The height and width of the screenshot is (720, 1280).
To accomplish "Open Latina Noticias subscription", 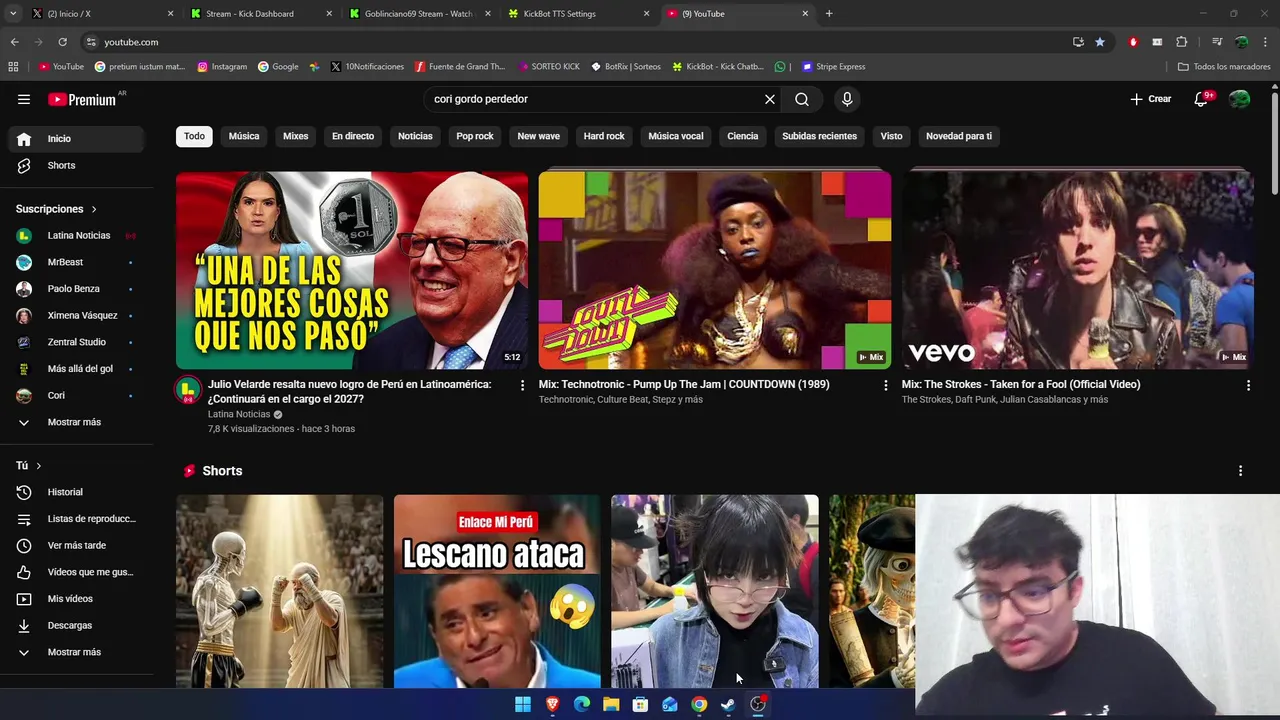I will coord(76,236).
